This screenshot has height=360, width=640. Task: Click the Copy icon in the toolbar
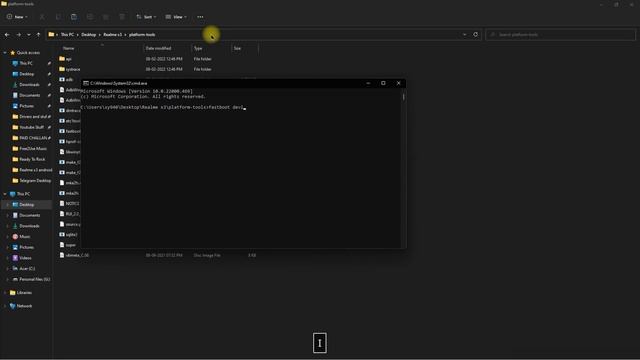58,17
